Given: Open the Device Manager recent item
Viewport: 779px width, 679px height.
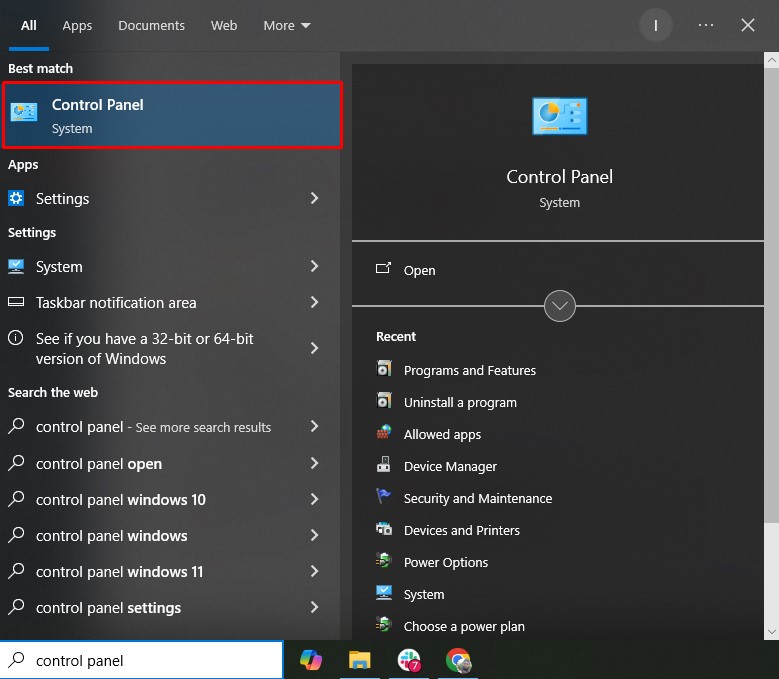Looking at the screenshot, I should click(x=450, y=466).
